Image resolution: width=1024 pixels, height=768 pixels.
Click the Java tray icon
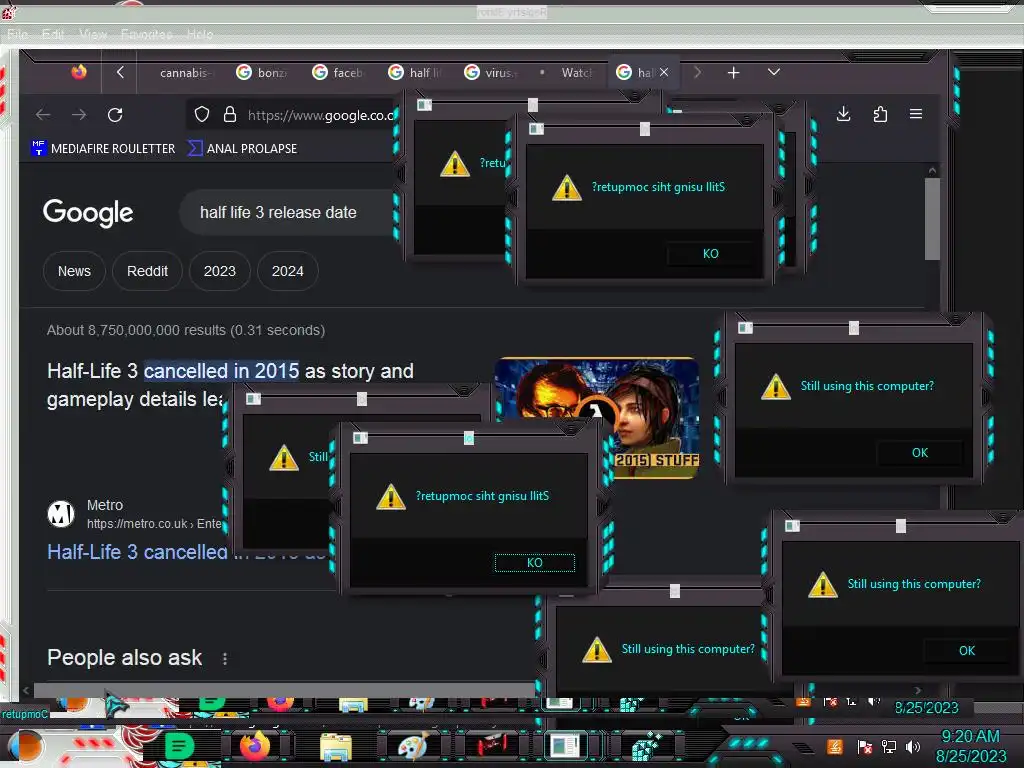tap(835, 746)
